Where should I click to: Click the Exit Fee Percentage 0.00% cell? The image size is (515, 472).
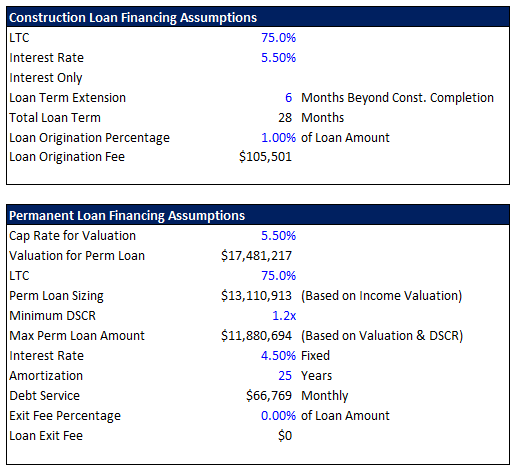[x=278, y=416]
